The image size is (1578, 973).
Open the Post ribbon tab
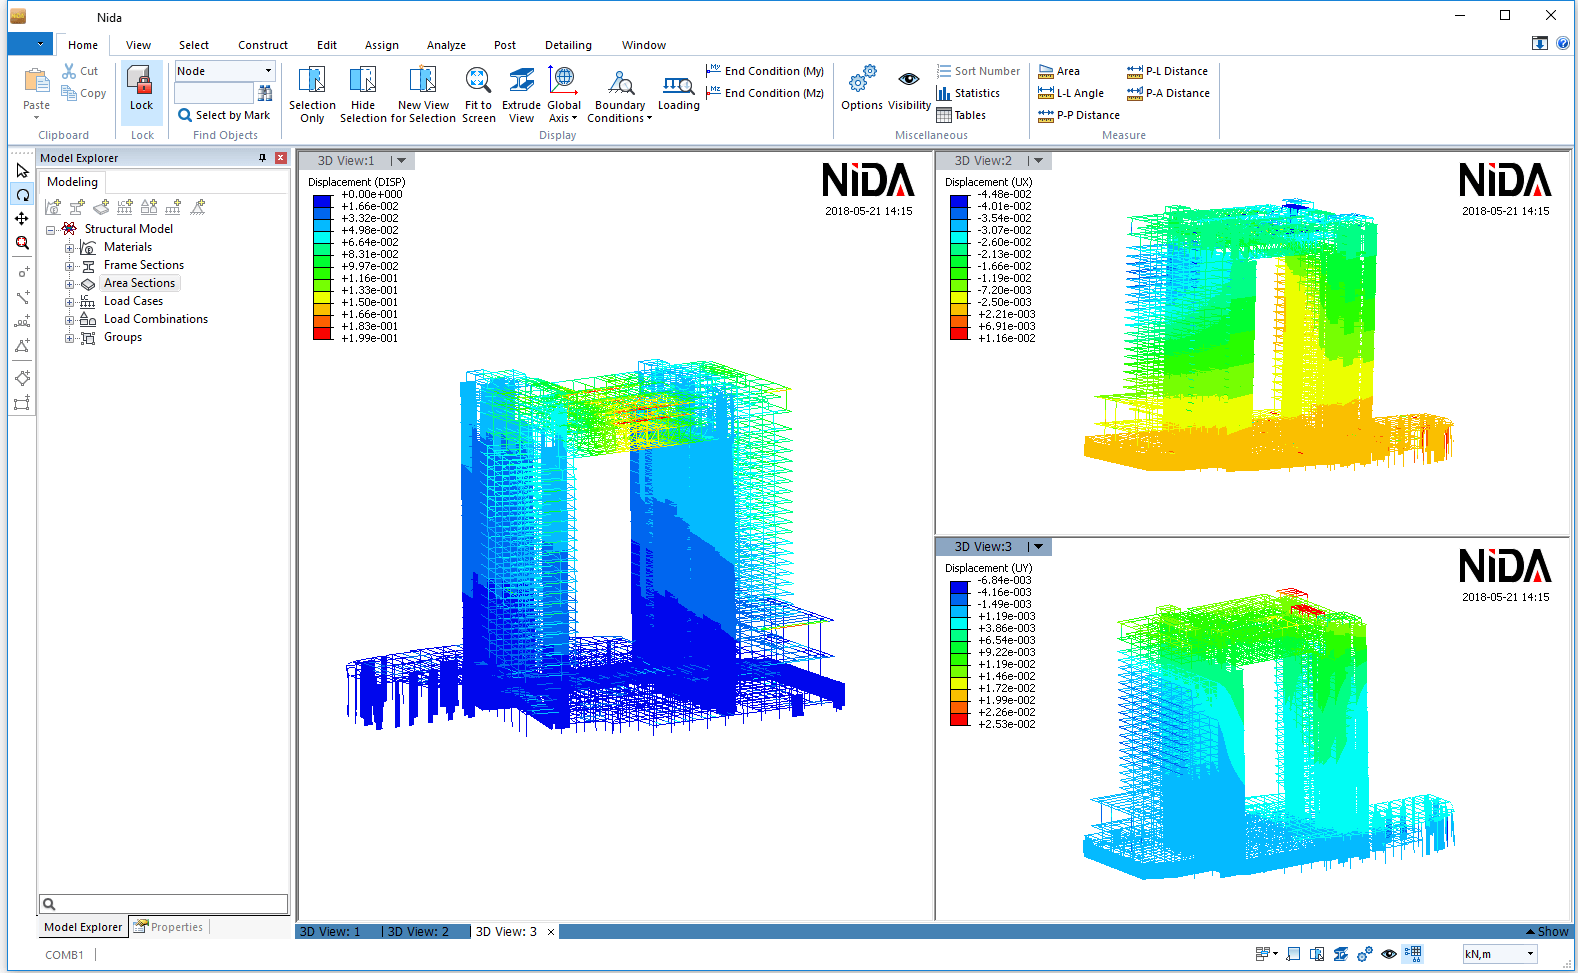pyautogui.click(x=505, y=45)
